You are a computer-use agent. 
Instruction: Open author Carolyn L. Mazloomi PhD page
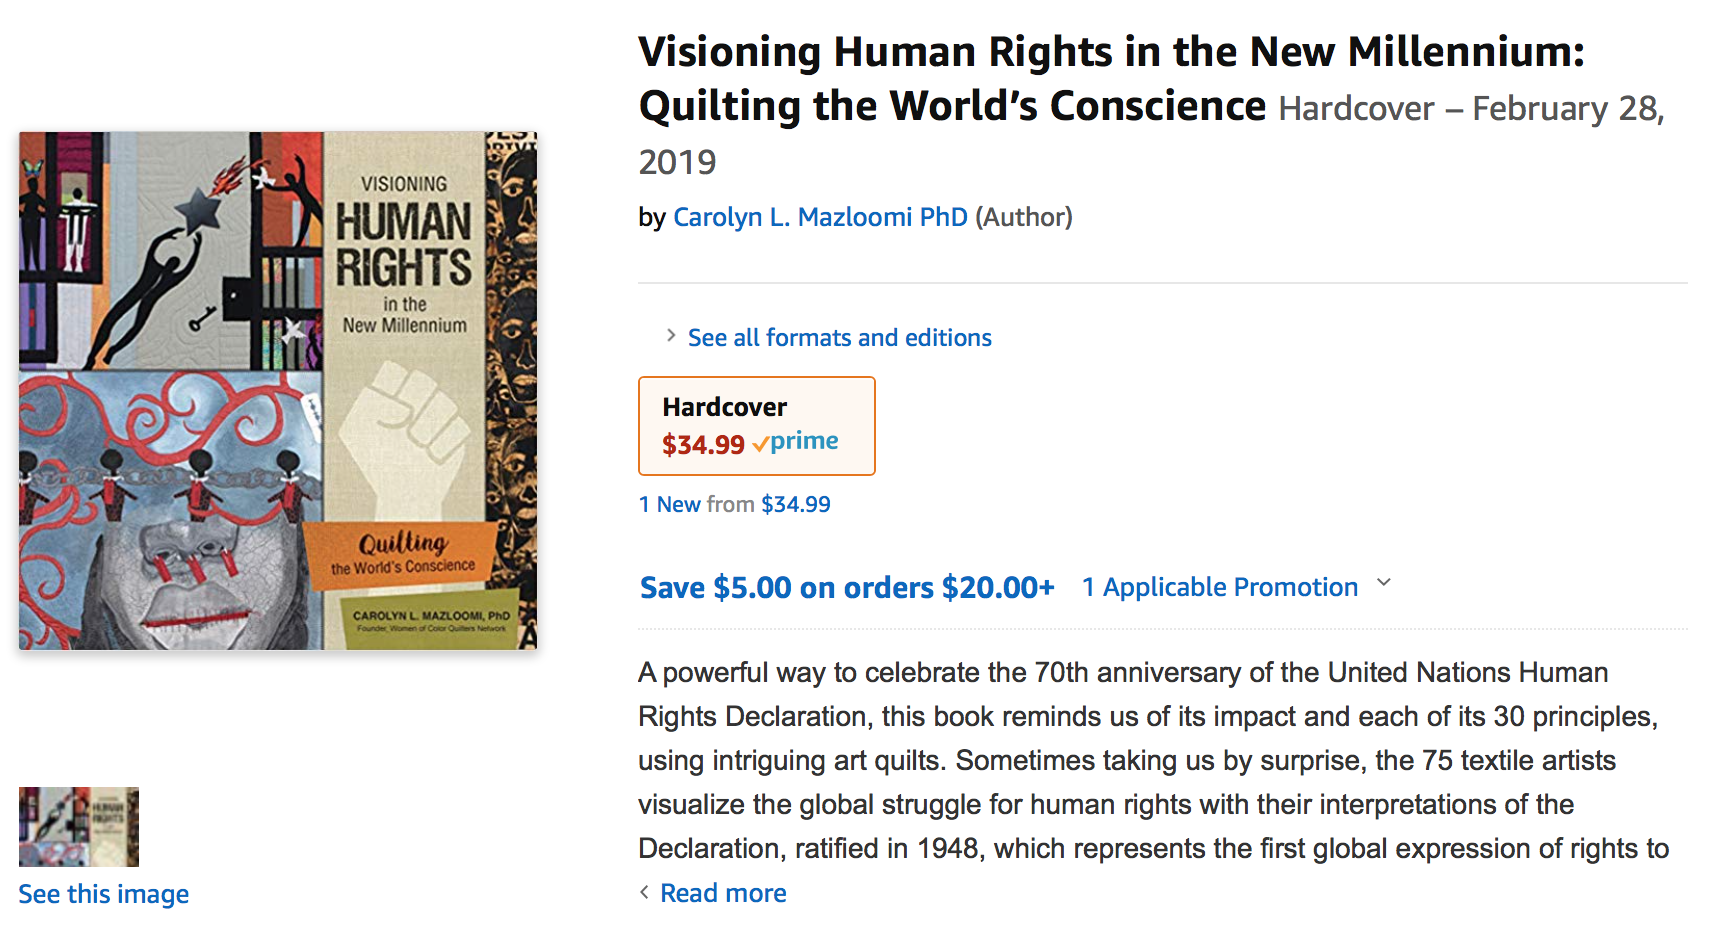click(820, 217)
